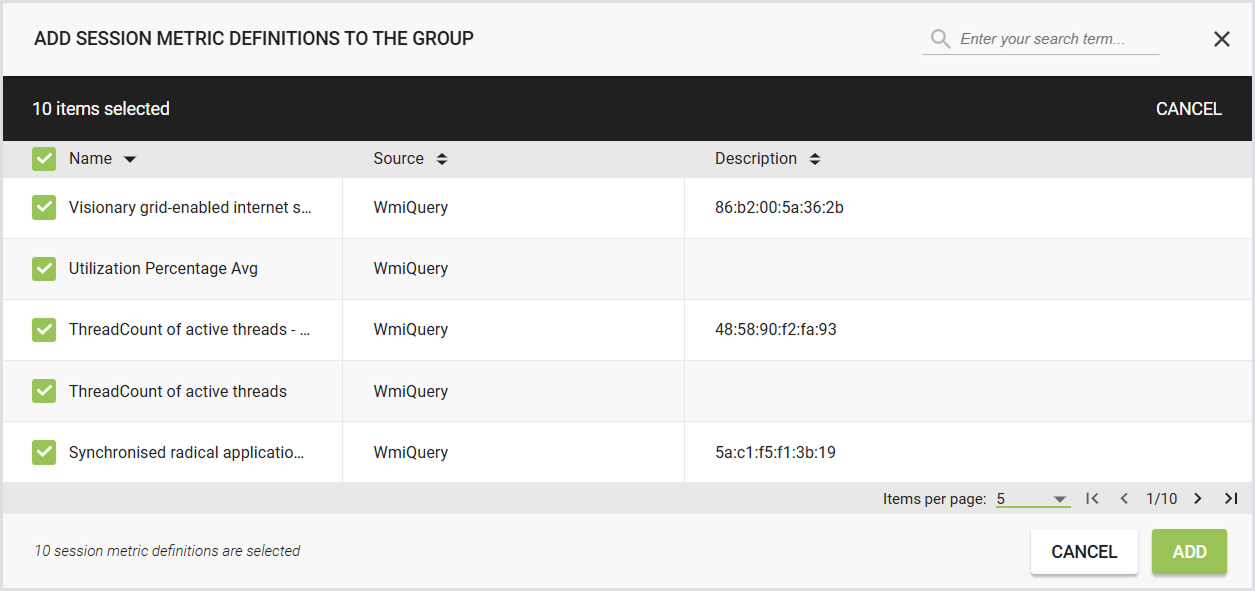Screen dimensions: 1255x591
Task: Click the Description column header label
Action: tap(756, 158)
